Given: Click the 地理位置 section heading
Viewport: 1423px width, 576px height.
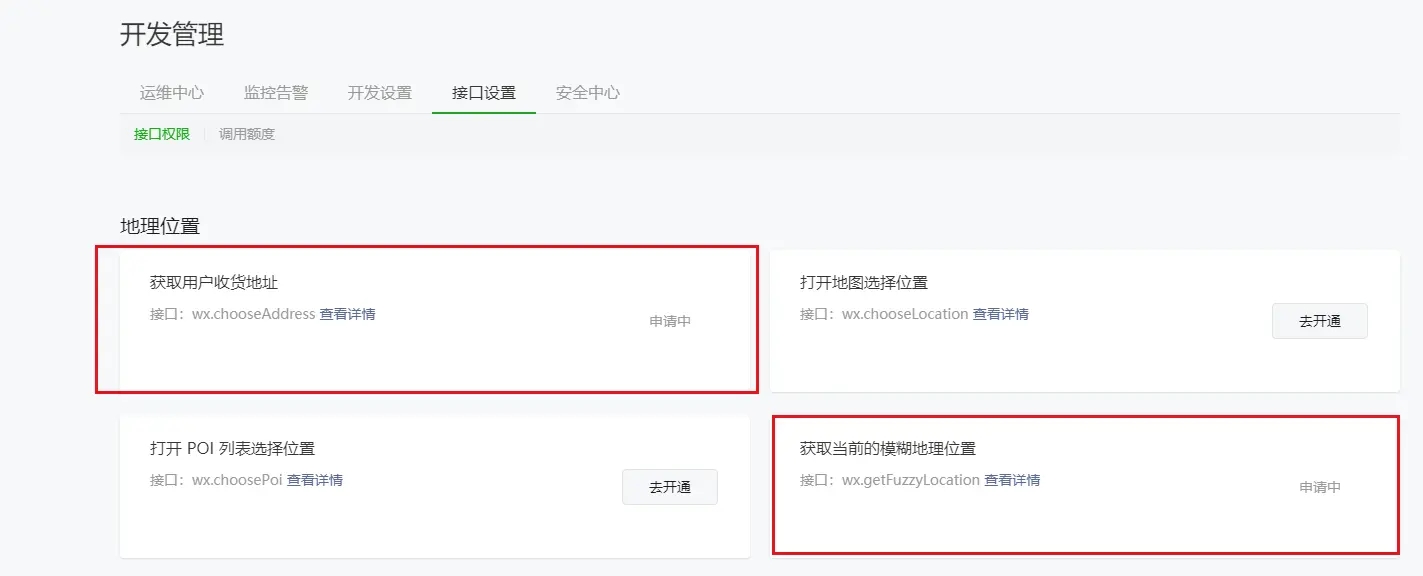Looking at the screenshot, I should (160, 226).
